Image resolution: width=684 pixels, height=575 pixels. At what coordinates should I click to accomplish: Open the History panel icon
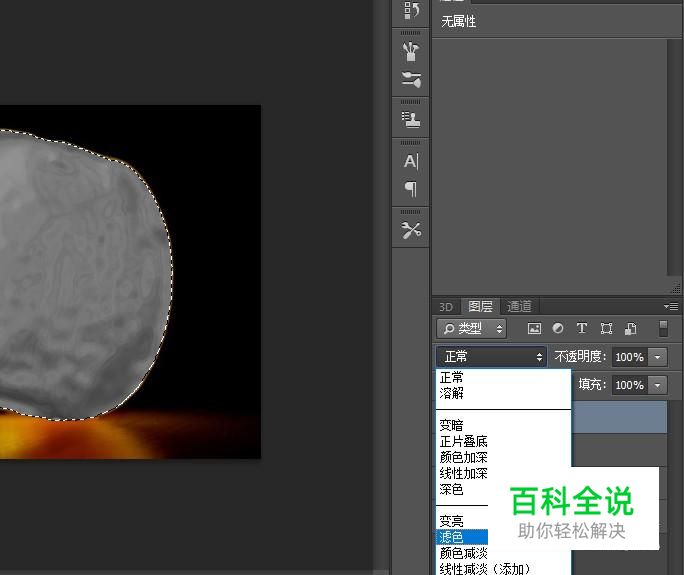tap(411, 10)
